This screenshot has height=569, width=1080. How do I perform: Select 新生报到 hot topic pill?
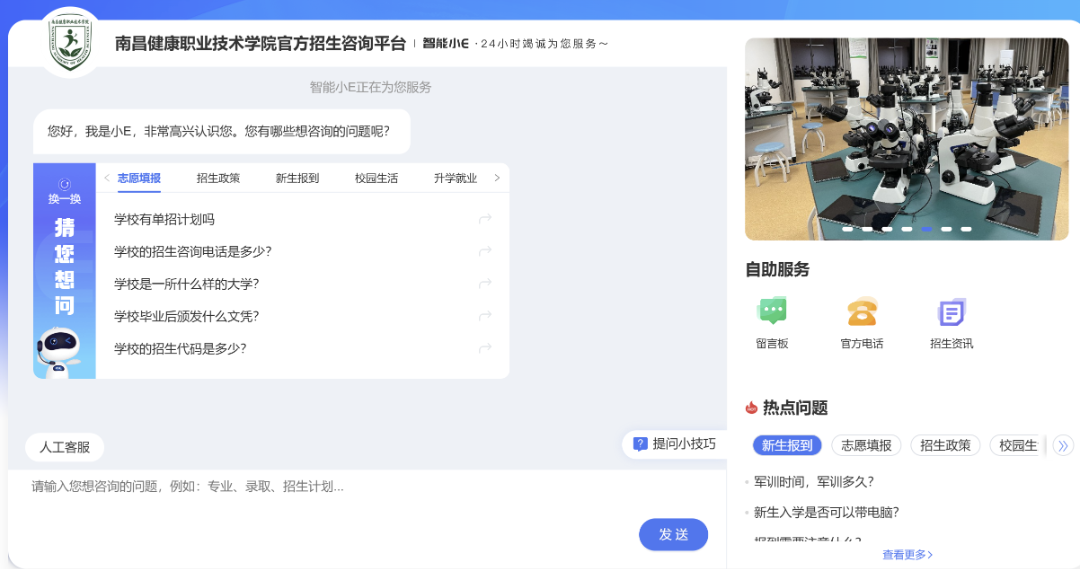pos(787,446)
